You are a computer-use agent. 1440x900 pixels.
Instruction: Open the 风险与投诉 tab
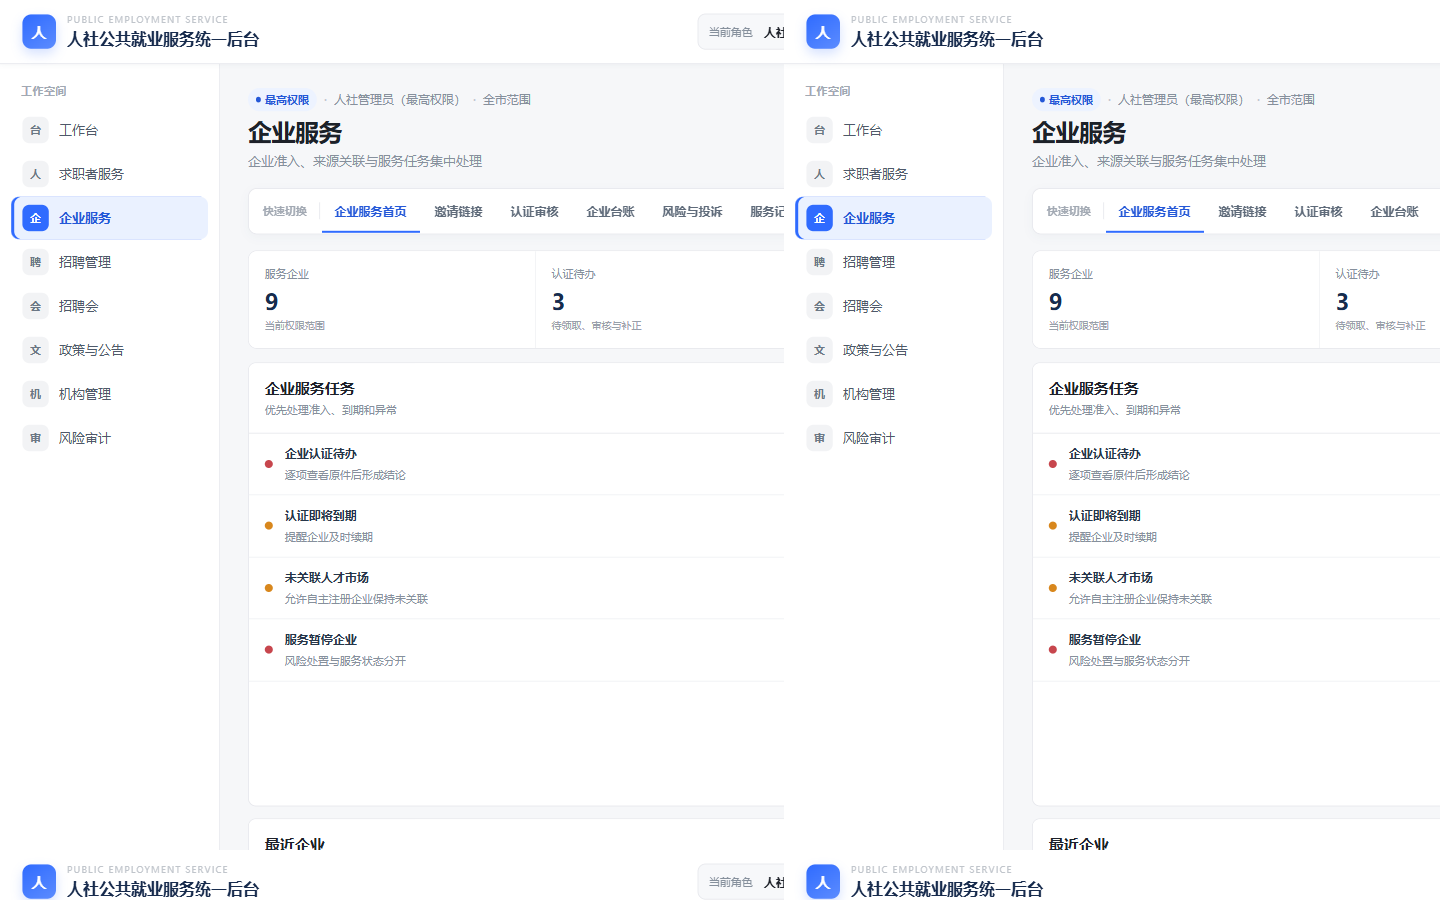[x=692, y=212]
